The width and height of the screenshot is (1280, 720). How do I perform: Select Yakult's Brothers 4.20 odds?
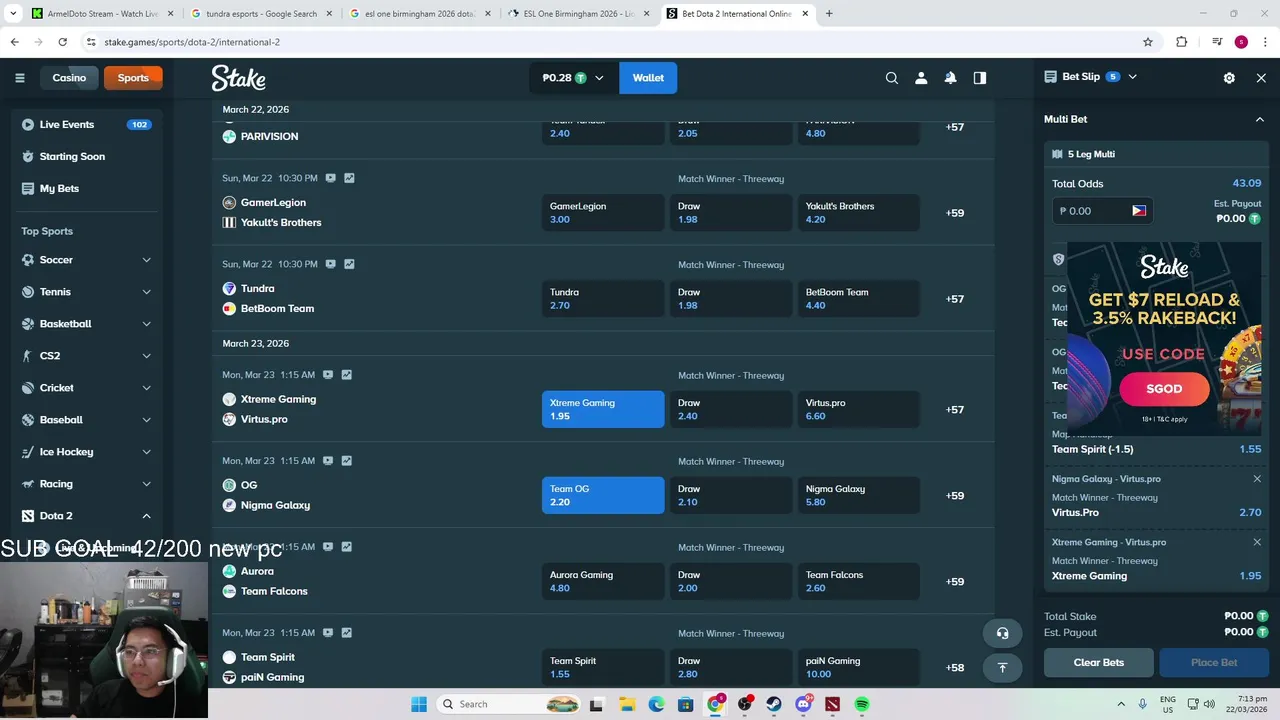[859, 213]
